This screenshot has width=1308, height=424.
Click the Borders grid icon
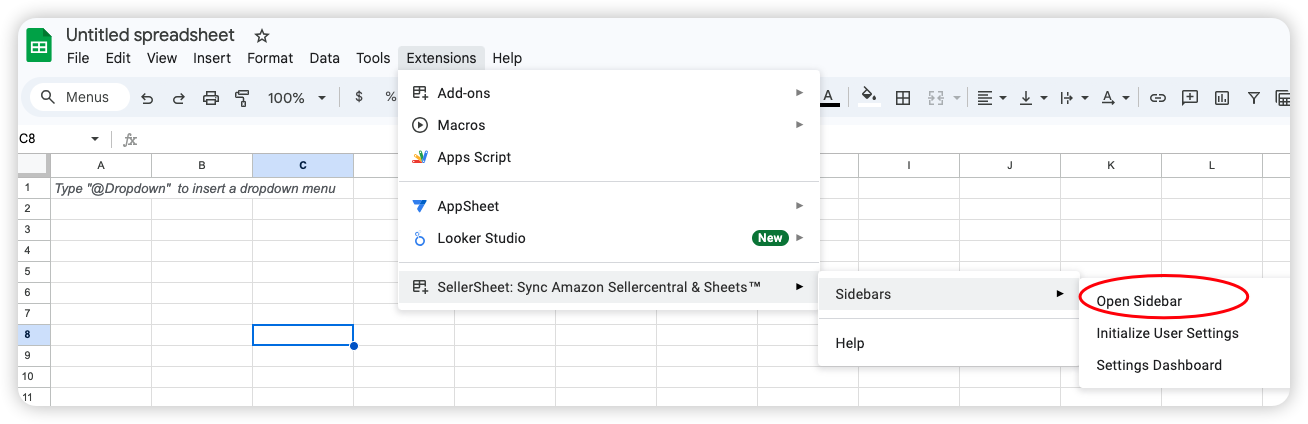pos(903,98)
